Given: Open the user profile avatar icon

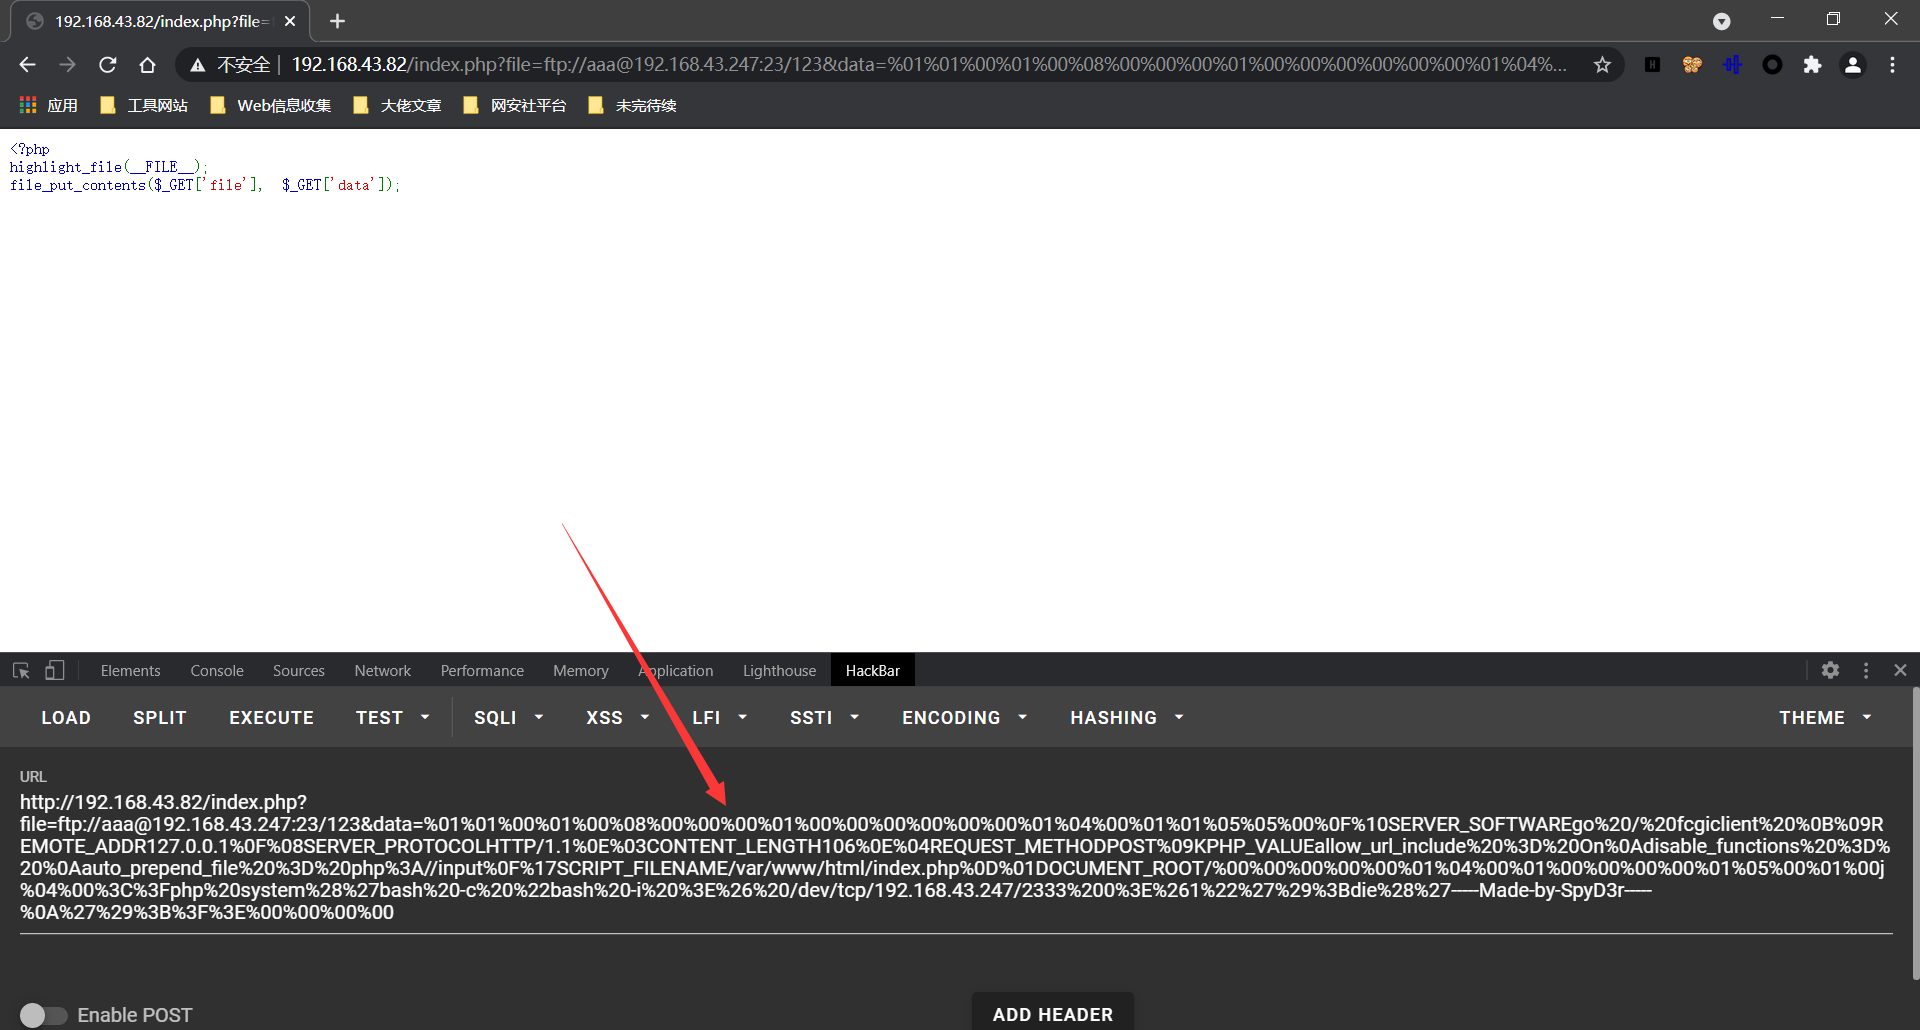Looking at the screenshot, I should pos(1852,65).
